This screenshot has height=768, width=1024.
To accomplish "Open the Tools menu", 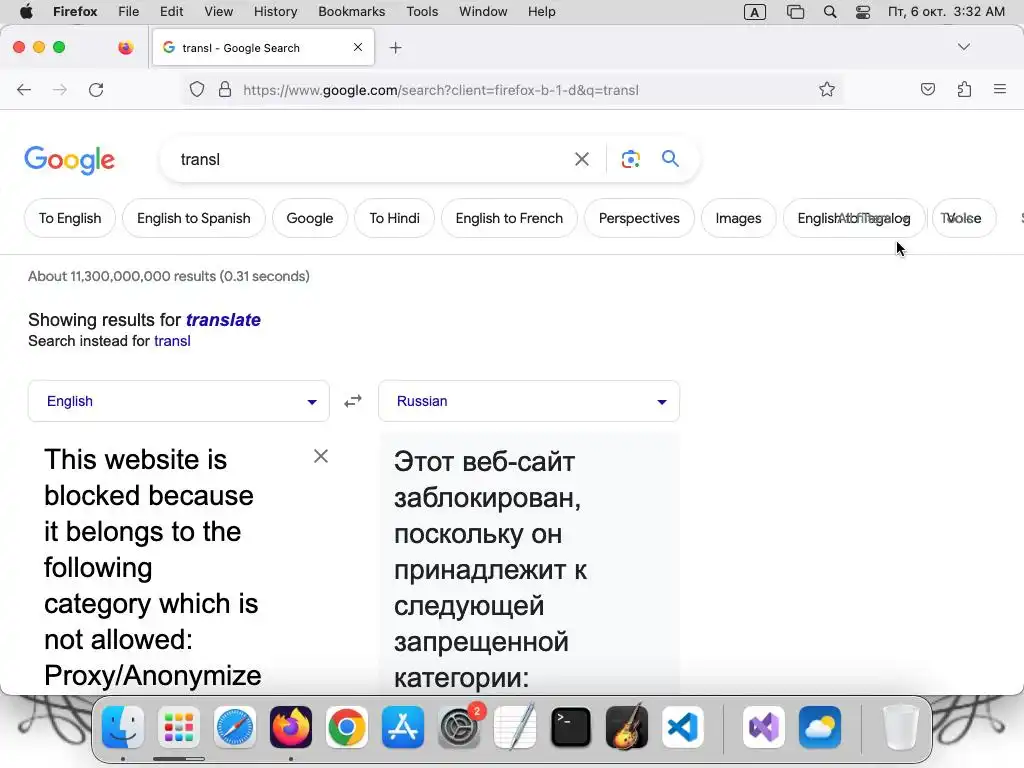I will click(x=422, y=12).
